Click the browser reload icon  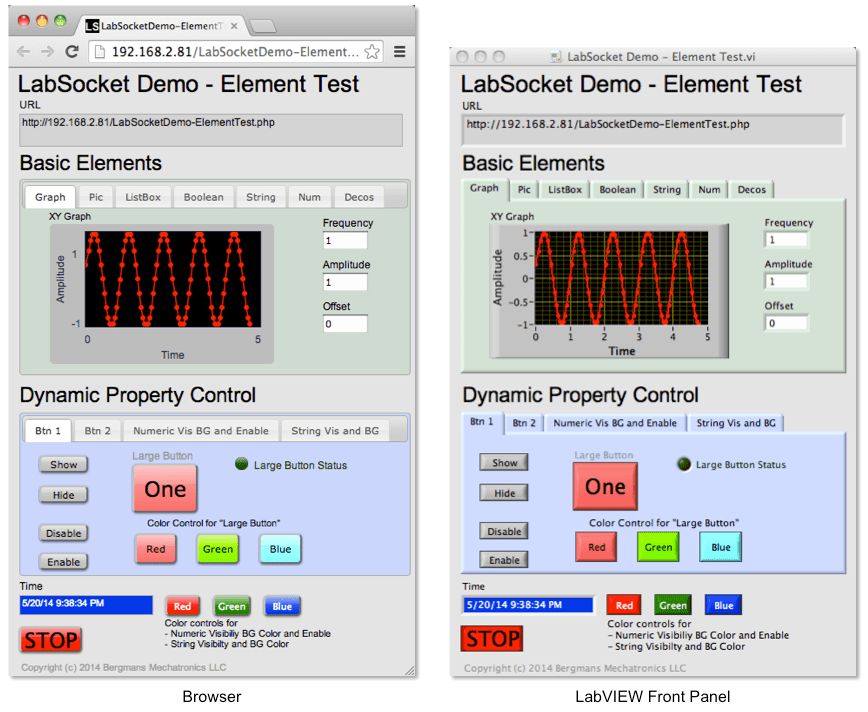click(70, 49)
